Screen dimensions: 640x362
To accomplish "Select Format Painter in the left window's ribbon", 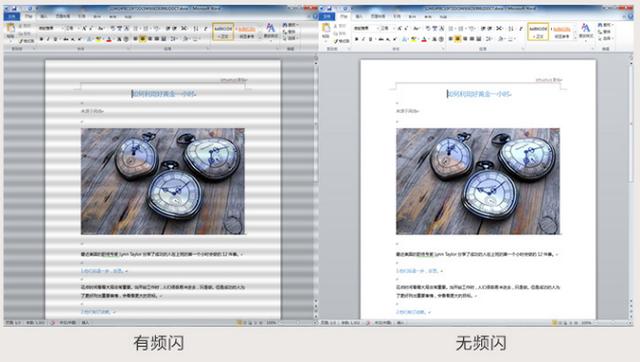I will pos(27,41).
